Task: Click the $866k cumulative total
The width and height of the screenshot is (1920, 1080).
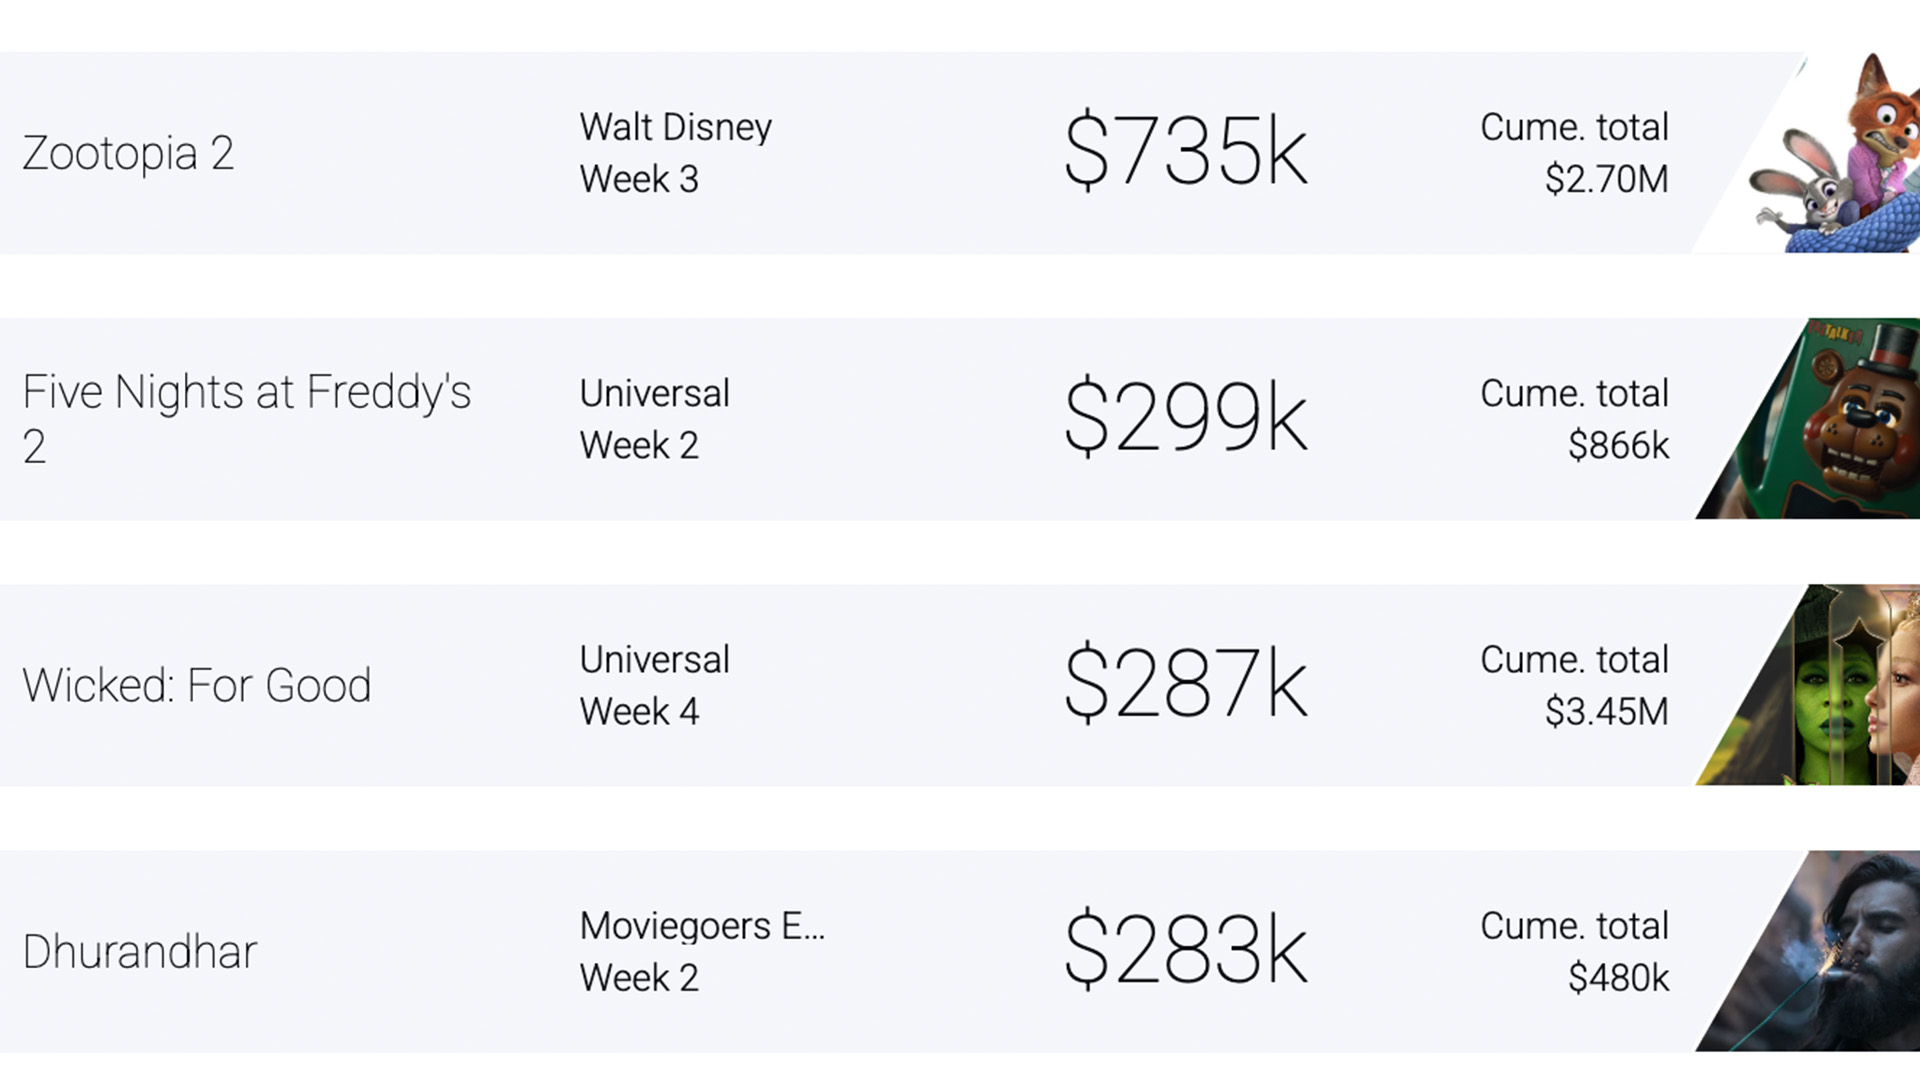Action: 1618,445
